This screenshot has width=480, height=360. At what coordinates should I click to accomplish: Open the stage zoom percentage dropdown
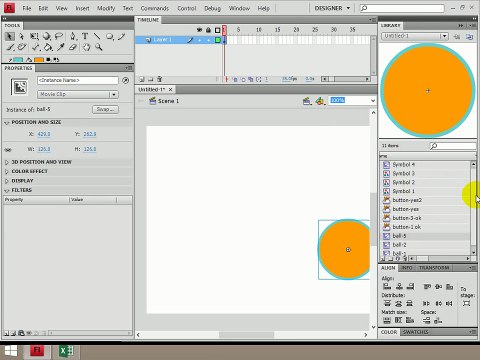click(373, 100)
